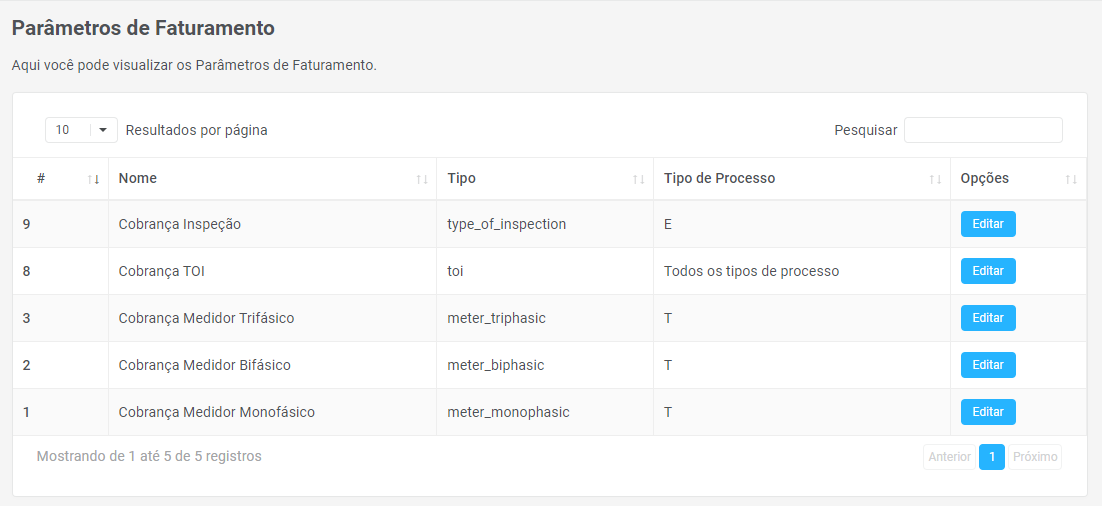Screen dimensions: 1102x506
Task: Click sort arrows icon in Nome column
Action: [422, 179]
